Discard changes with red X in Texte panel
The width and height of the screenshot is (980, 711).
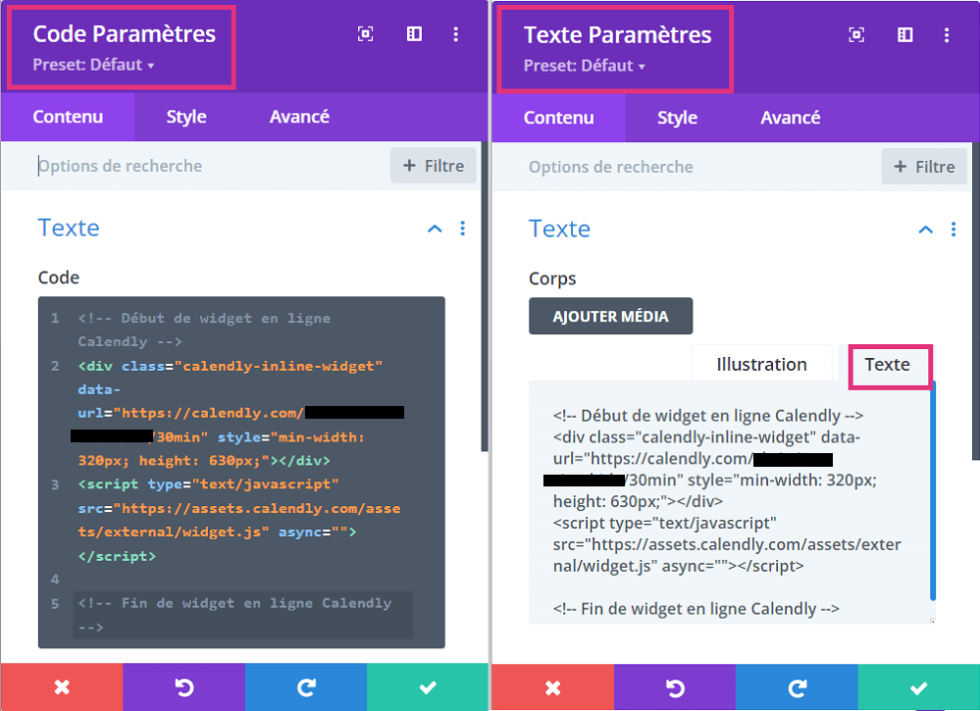(552, 687)
